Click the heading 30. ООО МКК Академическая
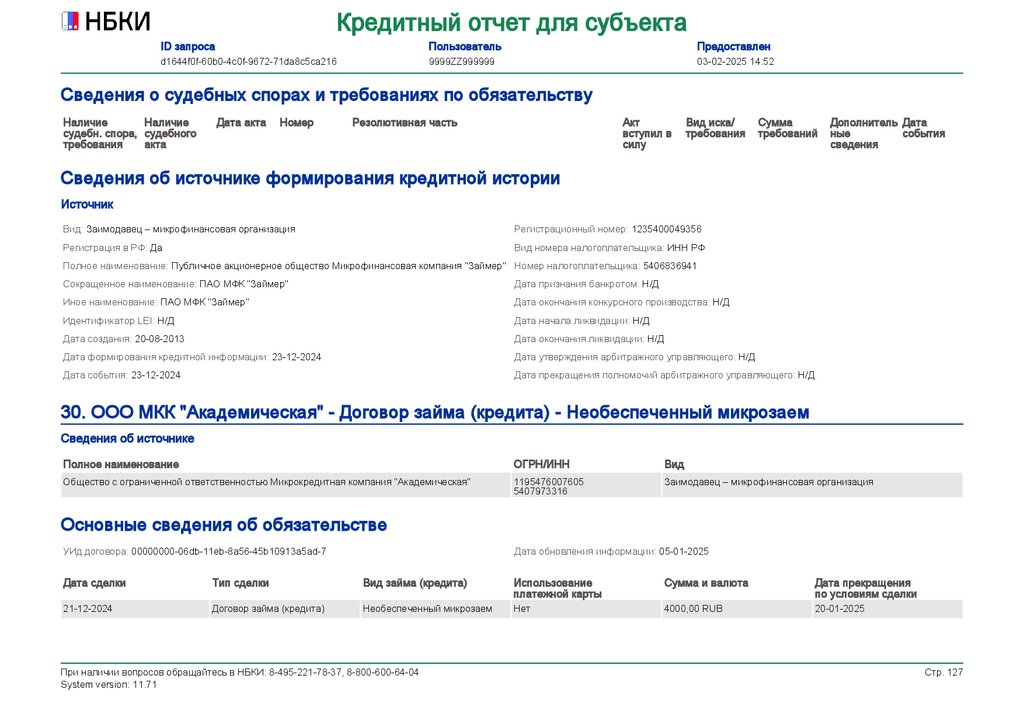The height and width of the screenshot is (724, 1024). point(435,413)
